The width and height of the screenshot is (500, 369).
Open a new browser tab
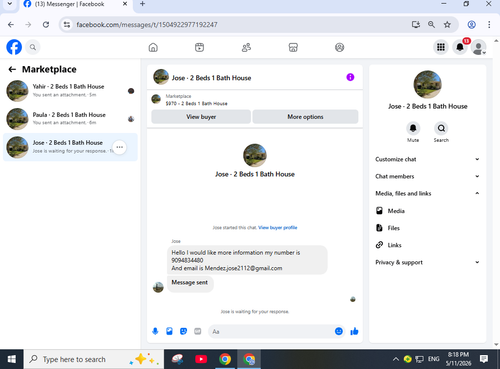142,4
